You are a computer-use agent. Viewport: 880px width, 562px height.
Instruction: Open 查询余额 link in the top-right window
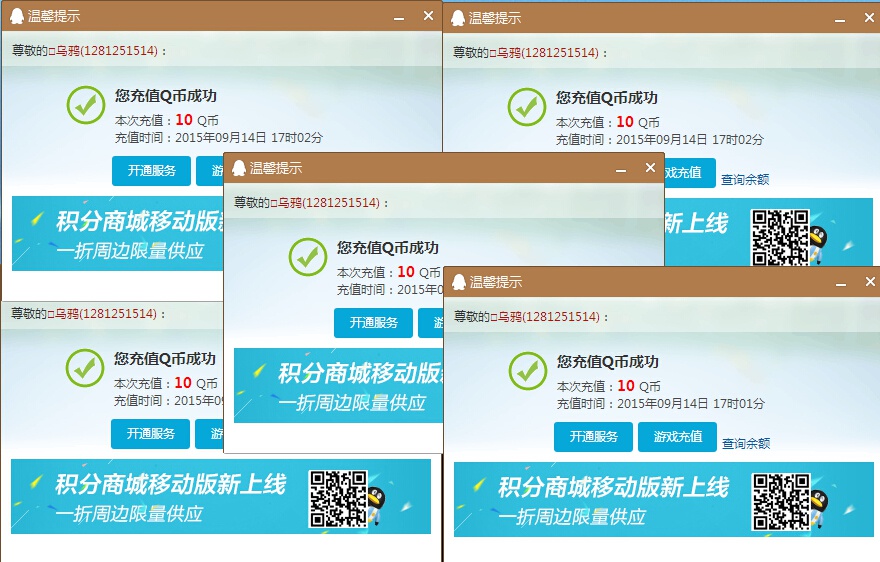(x=745, y=180)
